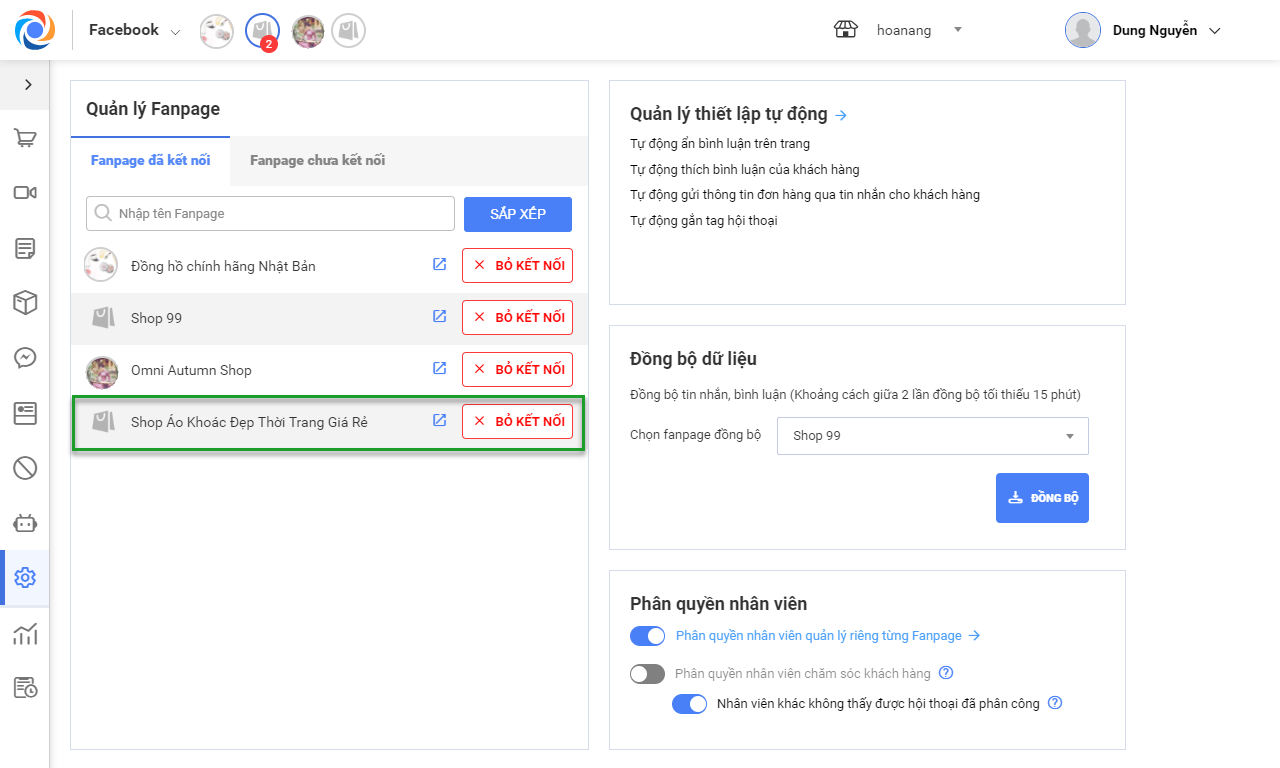
Task: Open the reports chart sidebar icon
Action: point(25,633)
